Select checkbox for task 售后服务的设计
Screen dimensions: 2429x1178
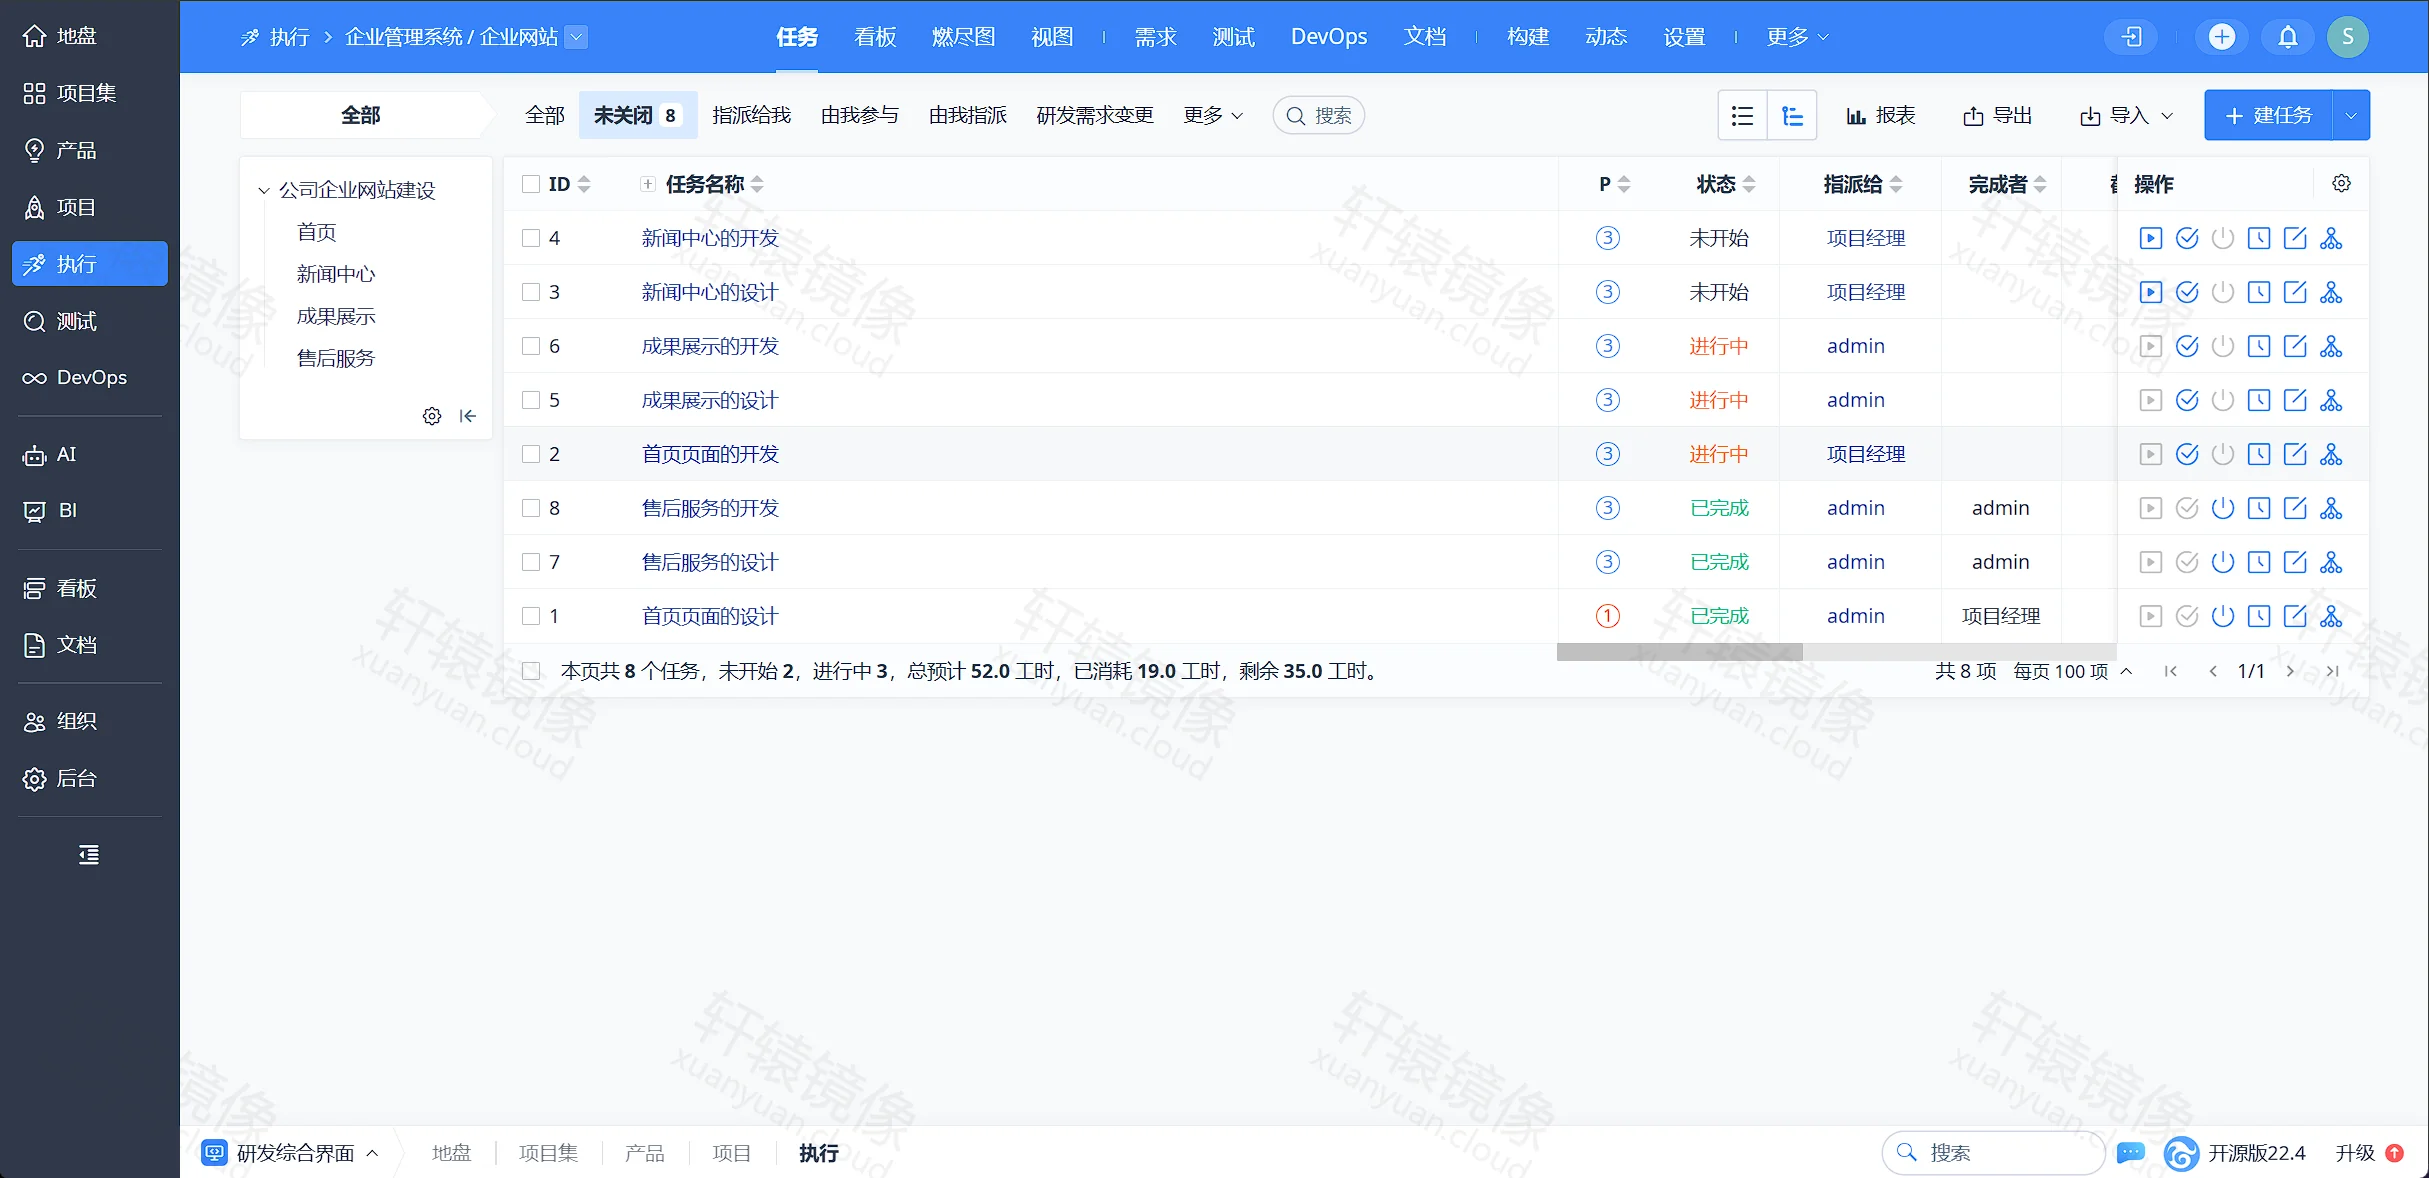tap(531, 562)
